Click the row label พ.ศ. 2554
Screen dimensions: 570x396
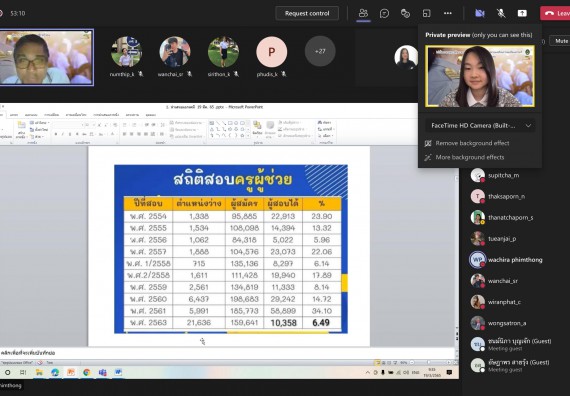click(148, 216)
